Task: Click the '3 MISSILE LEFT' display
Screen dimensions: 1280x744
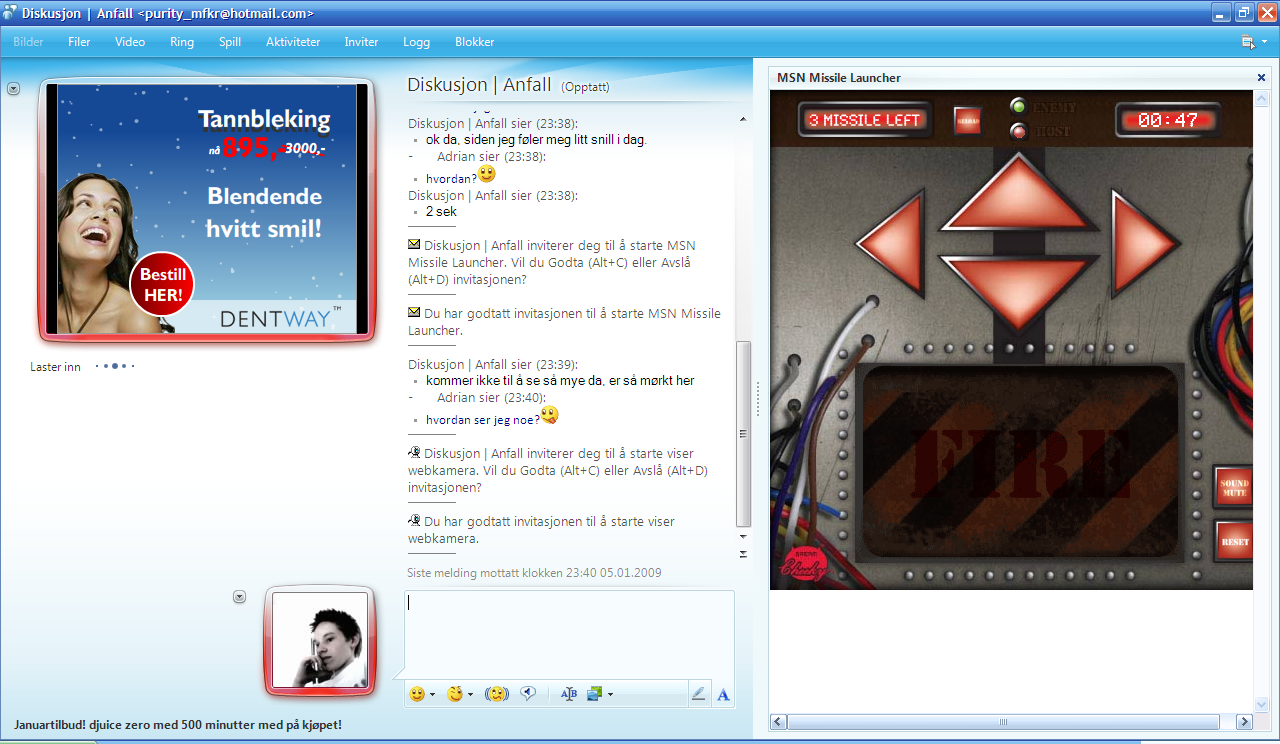Action: [x=865, y=120]
